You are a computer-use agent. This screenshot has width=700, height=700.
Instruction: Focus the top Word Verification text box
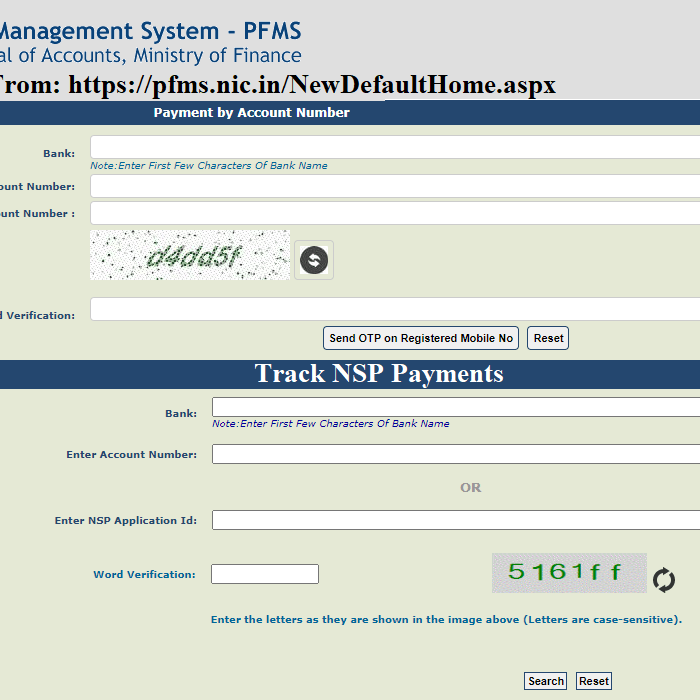pos(395,310)
